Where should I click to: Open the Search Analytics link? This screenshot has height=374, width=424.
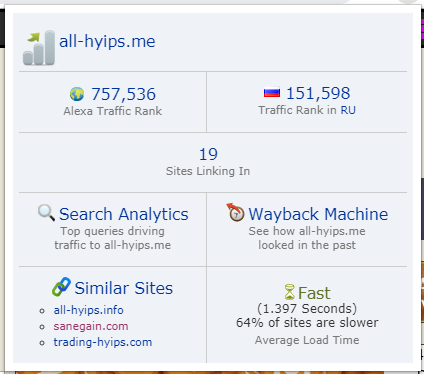[124, 214]
